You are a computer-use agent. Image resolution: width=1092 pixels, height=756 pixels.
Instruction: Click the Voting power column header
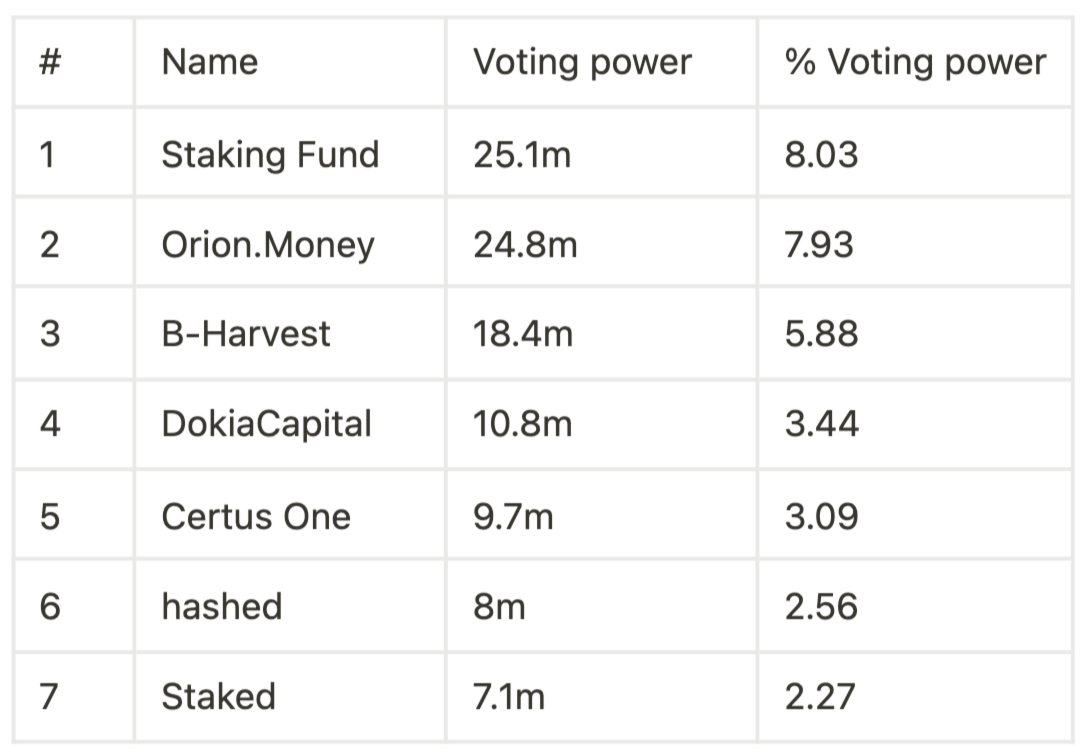(582, 63)
